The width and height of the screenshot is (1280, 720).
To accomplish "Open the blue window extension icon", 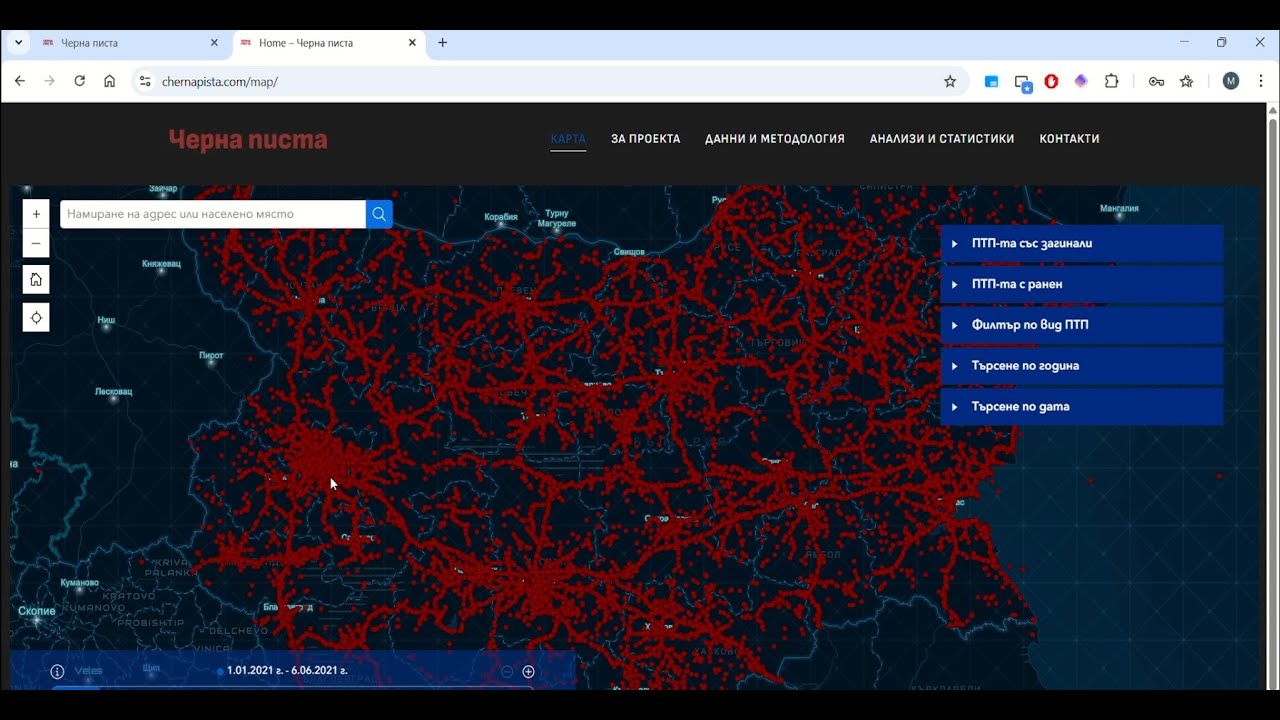I will (991, 82).
